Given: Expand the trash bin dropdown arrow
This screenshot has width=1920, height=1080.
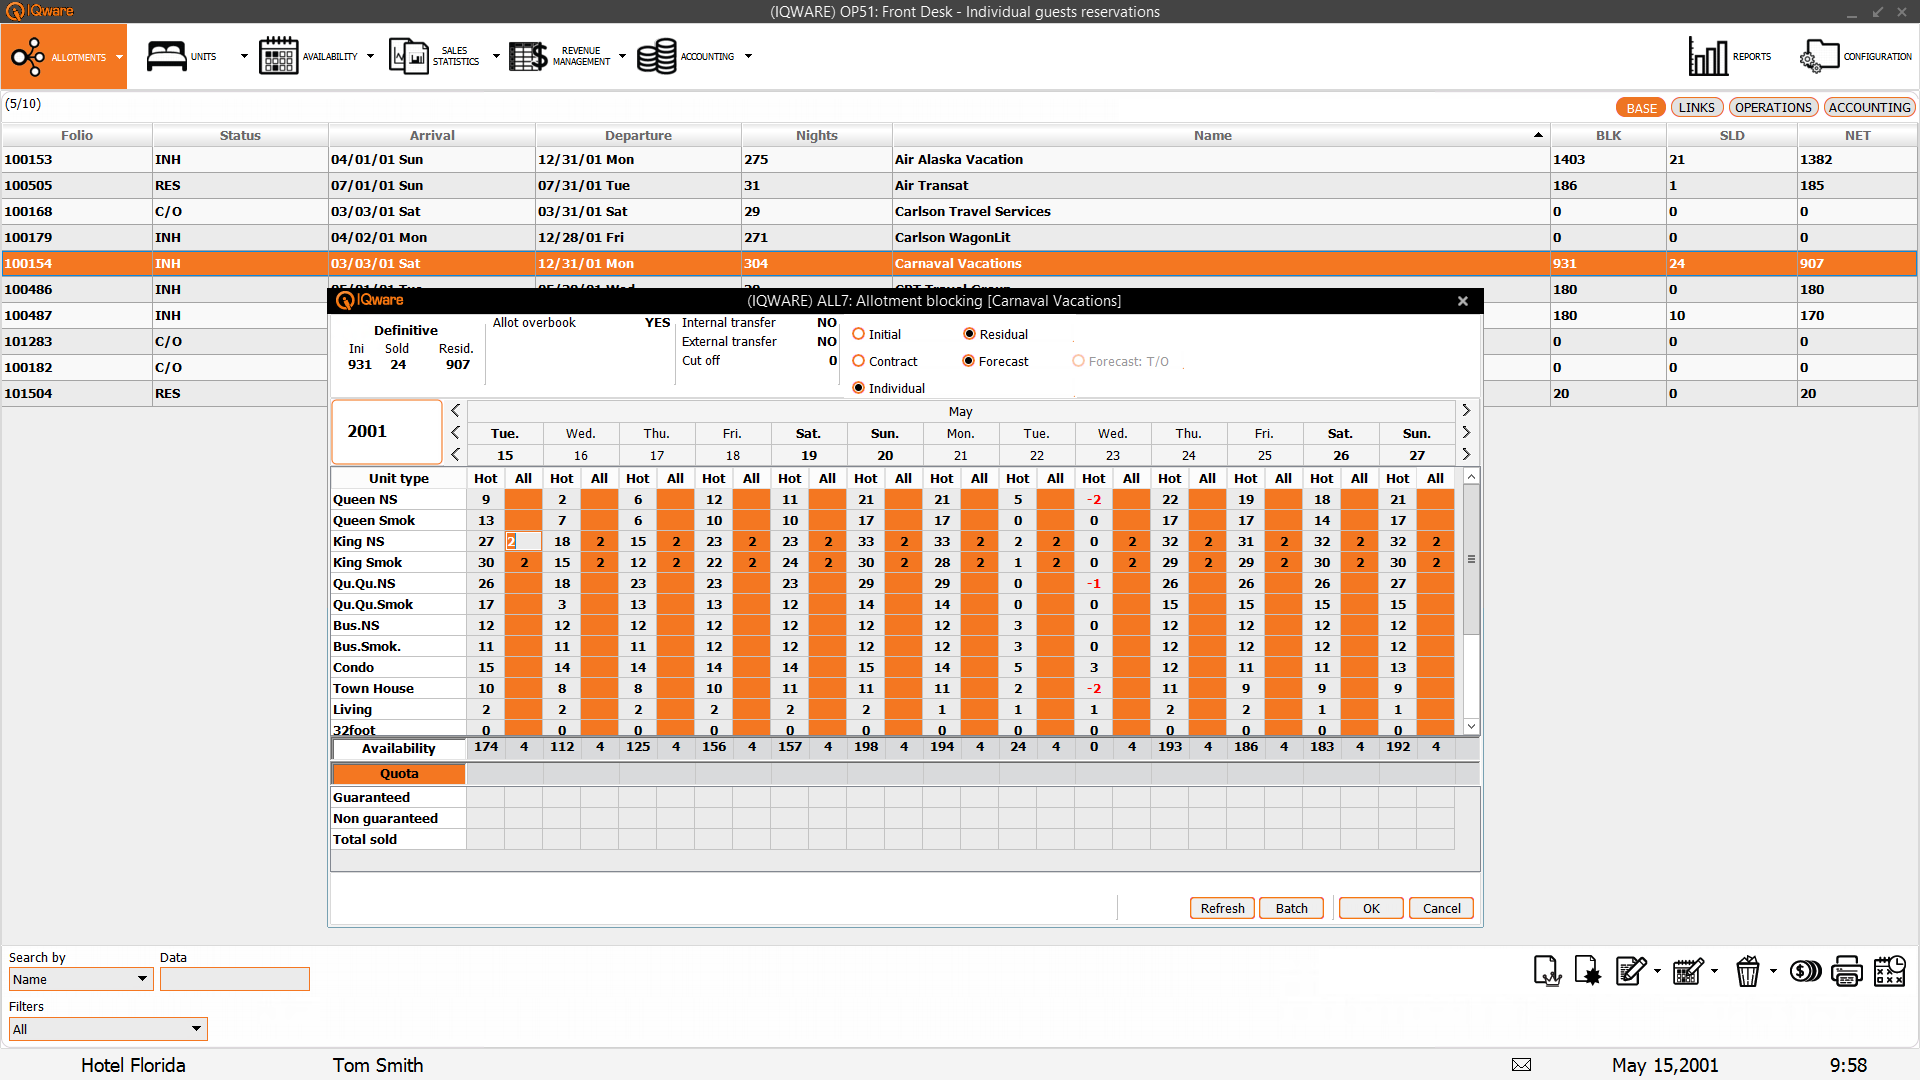Looking at the screenshot, I should 1773,971.
